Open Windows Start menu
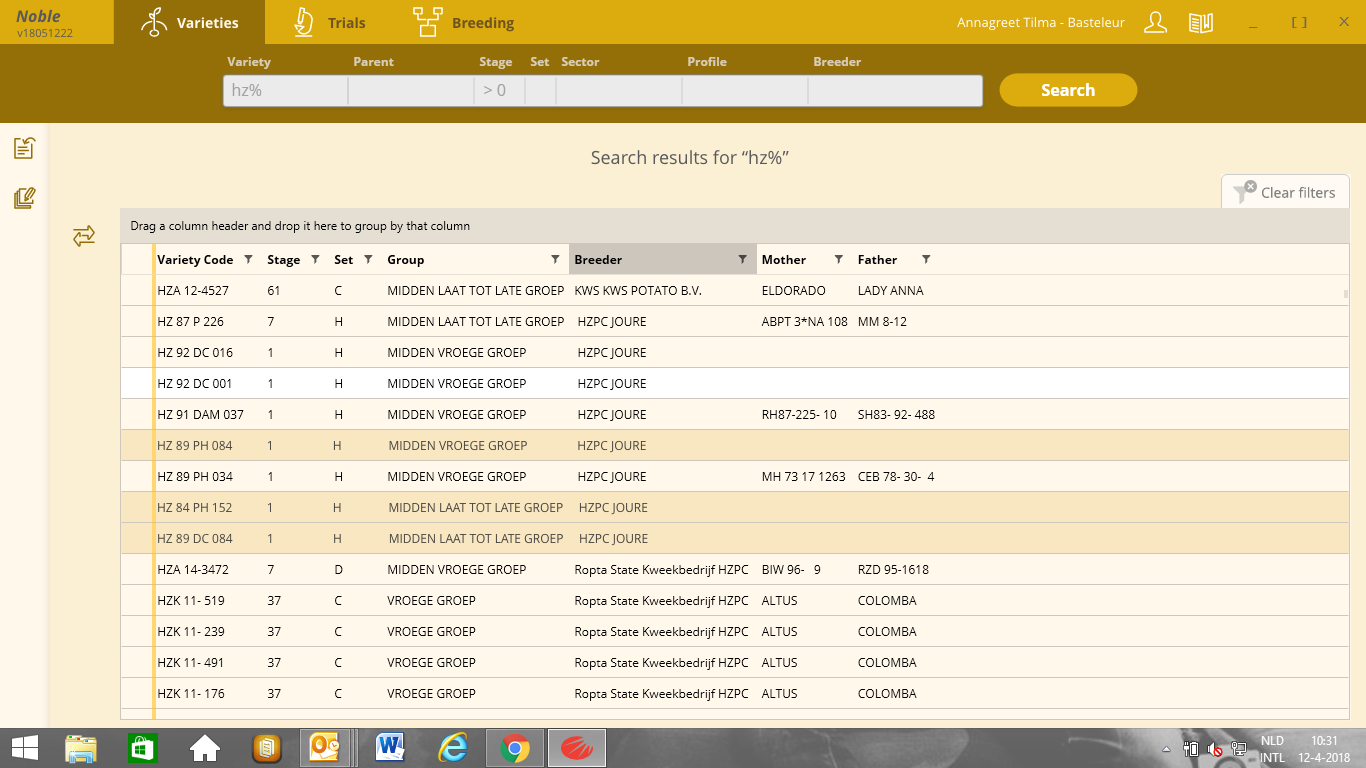 24,747
